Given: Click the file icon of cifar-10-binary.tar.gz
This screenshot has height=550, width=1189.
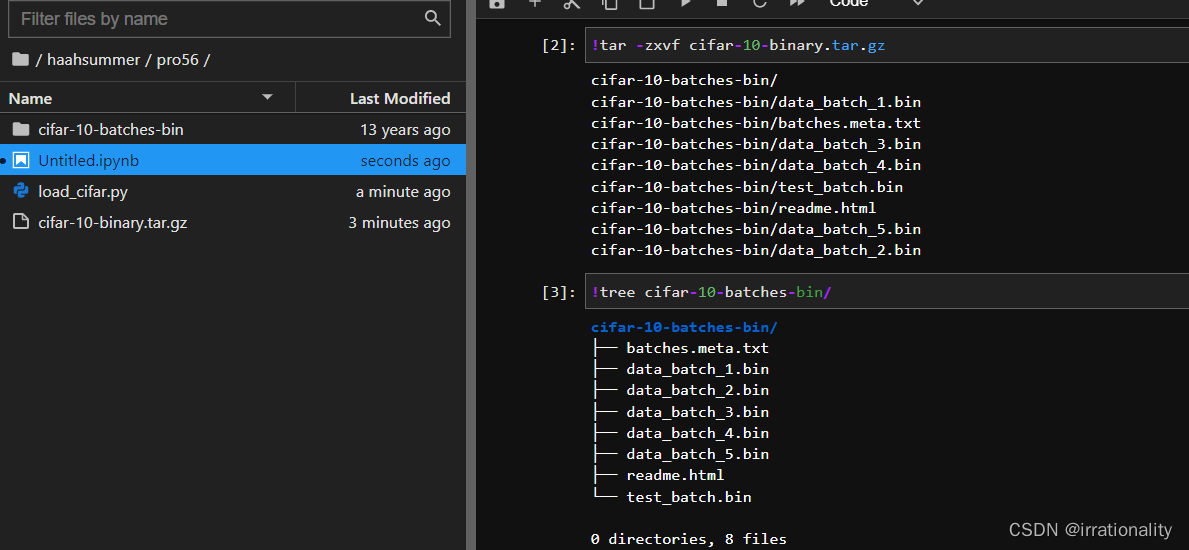Looking at the screenshot, I should [x=21, y=222].
